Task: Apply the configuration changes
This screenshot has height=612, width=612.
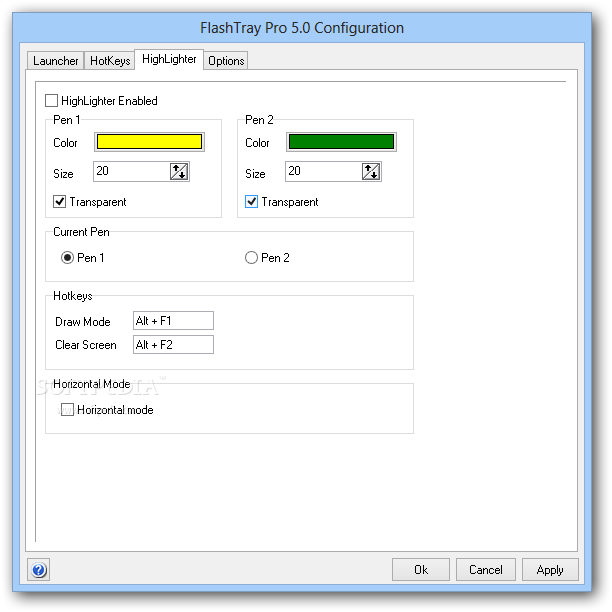Action: (x=550, y=570)
